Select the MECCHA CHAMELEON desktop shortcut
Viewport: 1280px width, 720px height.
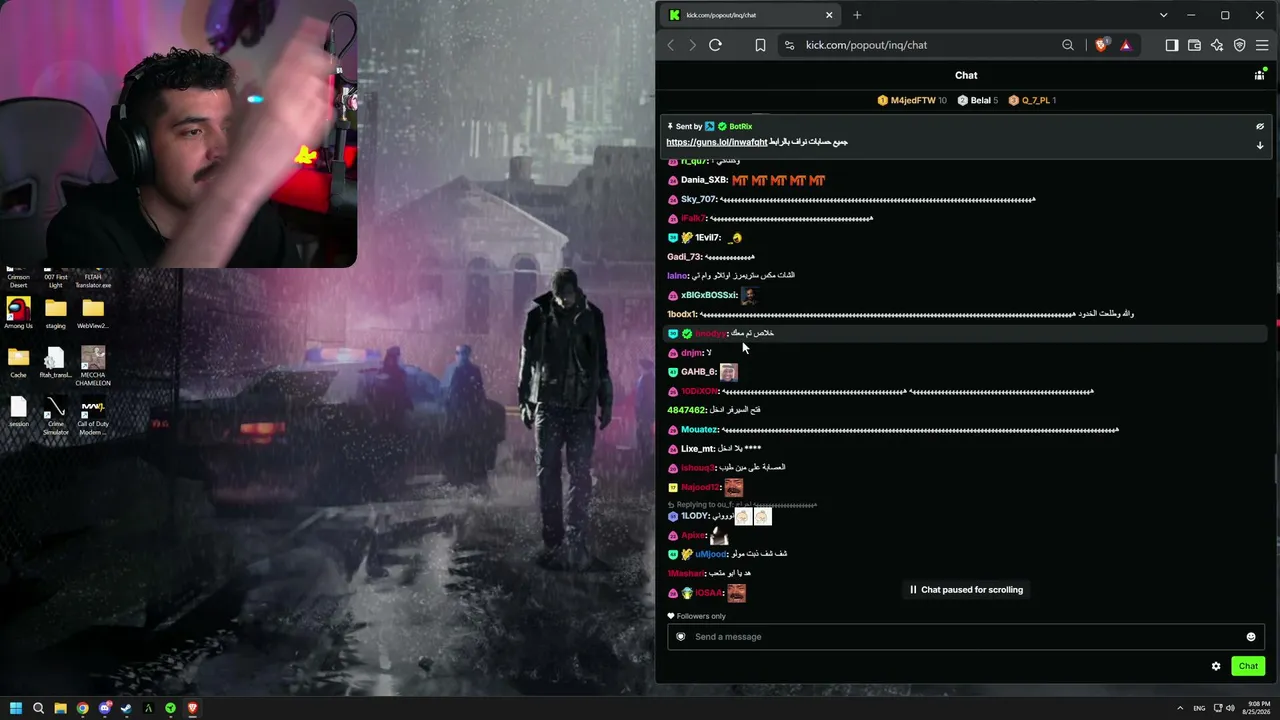pos(93,366)
